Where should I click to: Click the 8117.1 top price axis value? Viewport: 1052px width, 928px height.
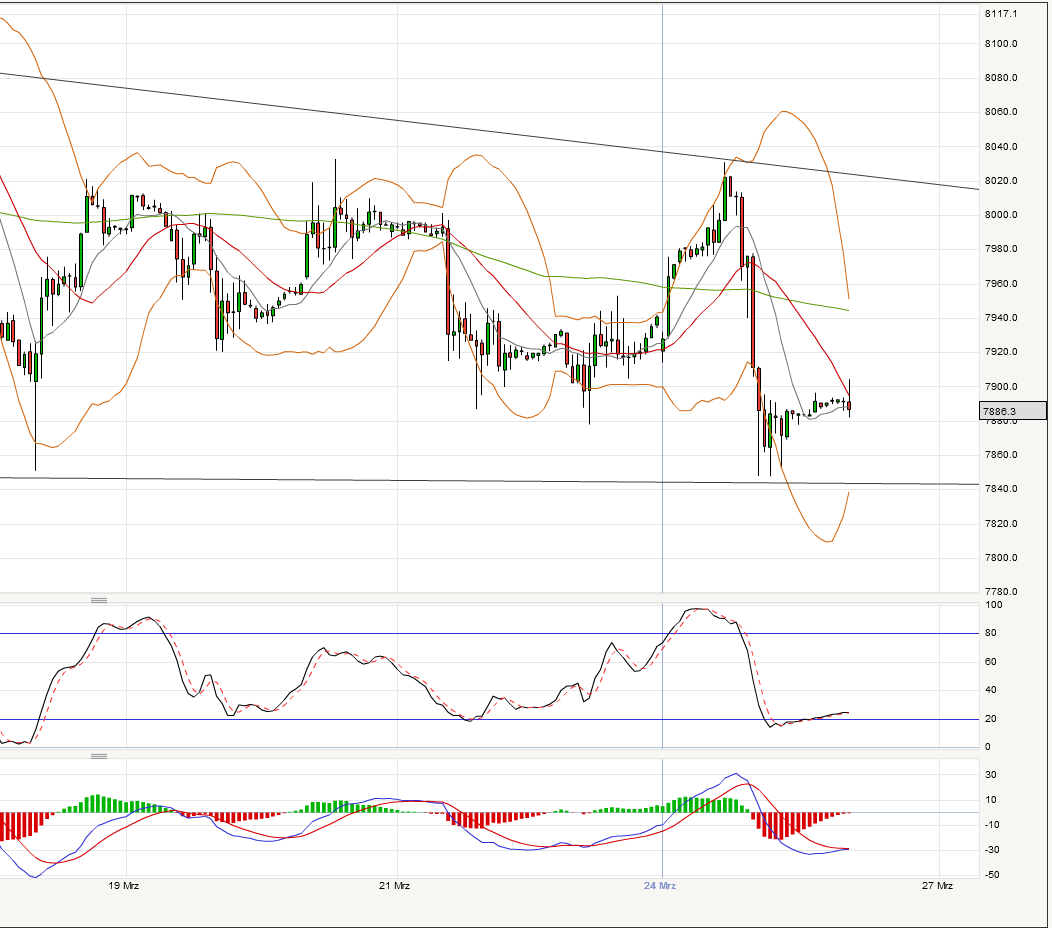click(x=1001, y=14)
